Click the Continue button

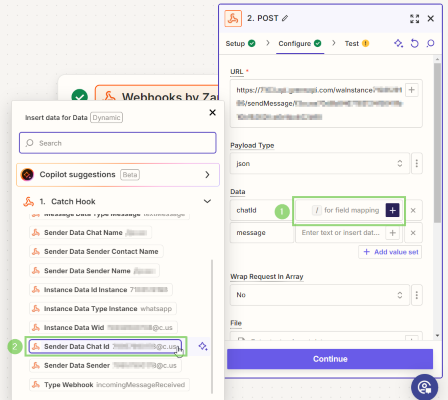(330, 359)
